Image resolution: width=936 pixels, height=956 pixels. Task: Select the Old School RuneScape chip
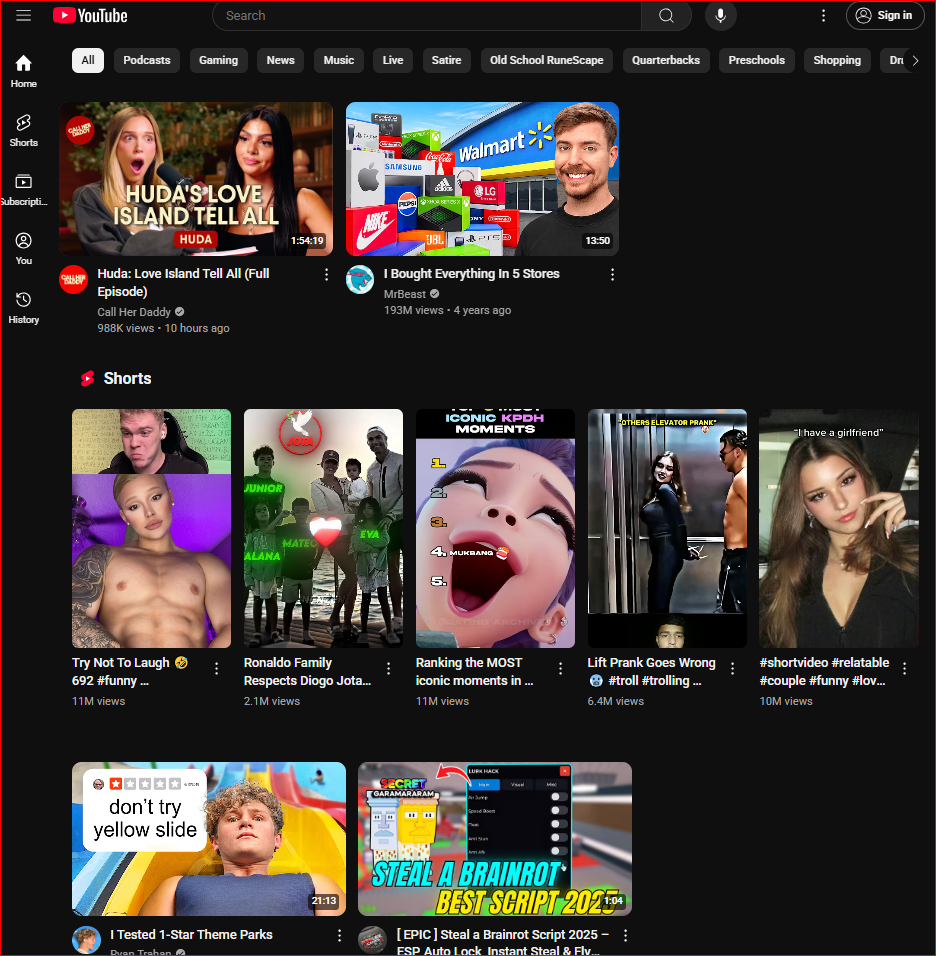click(546, 60)
